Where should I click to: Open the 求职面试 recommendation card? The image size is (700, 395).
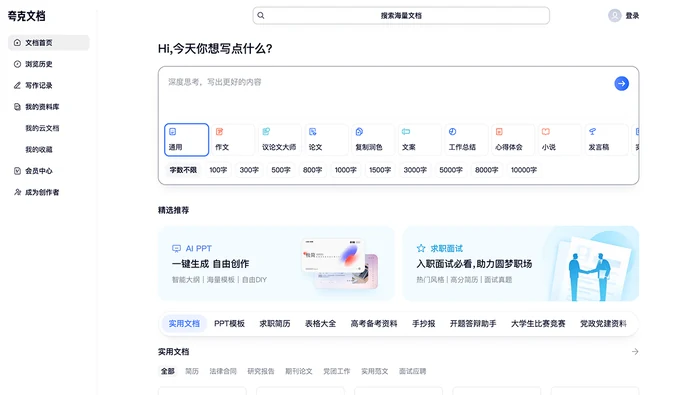pos(521,263)
